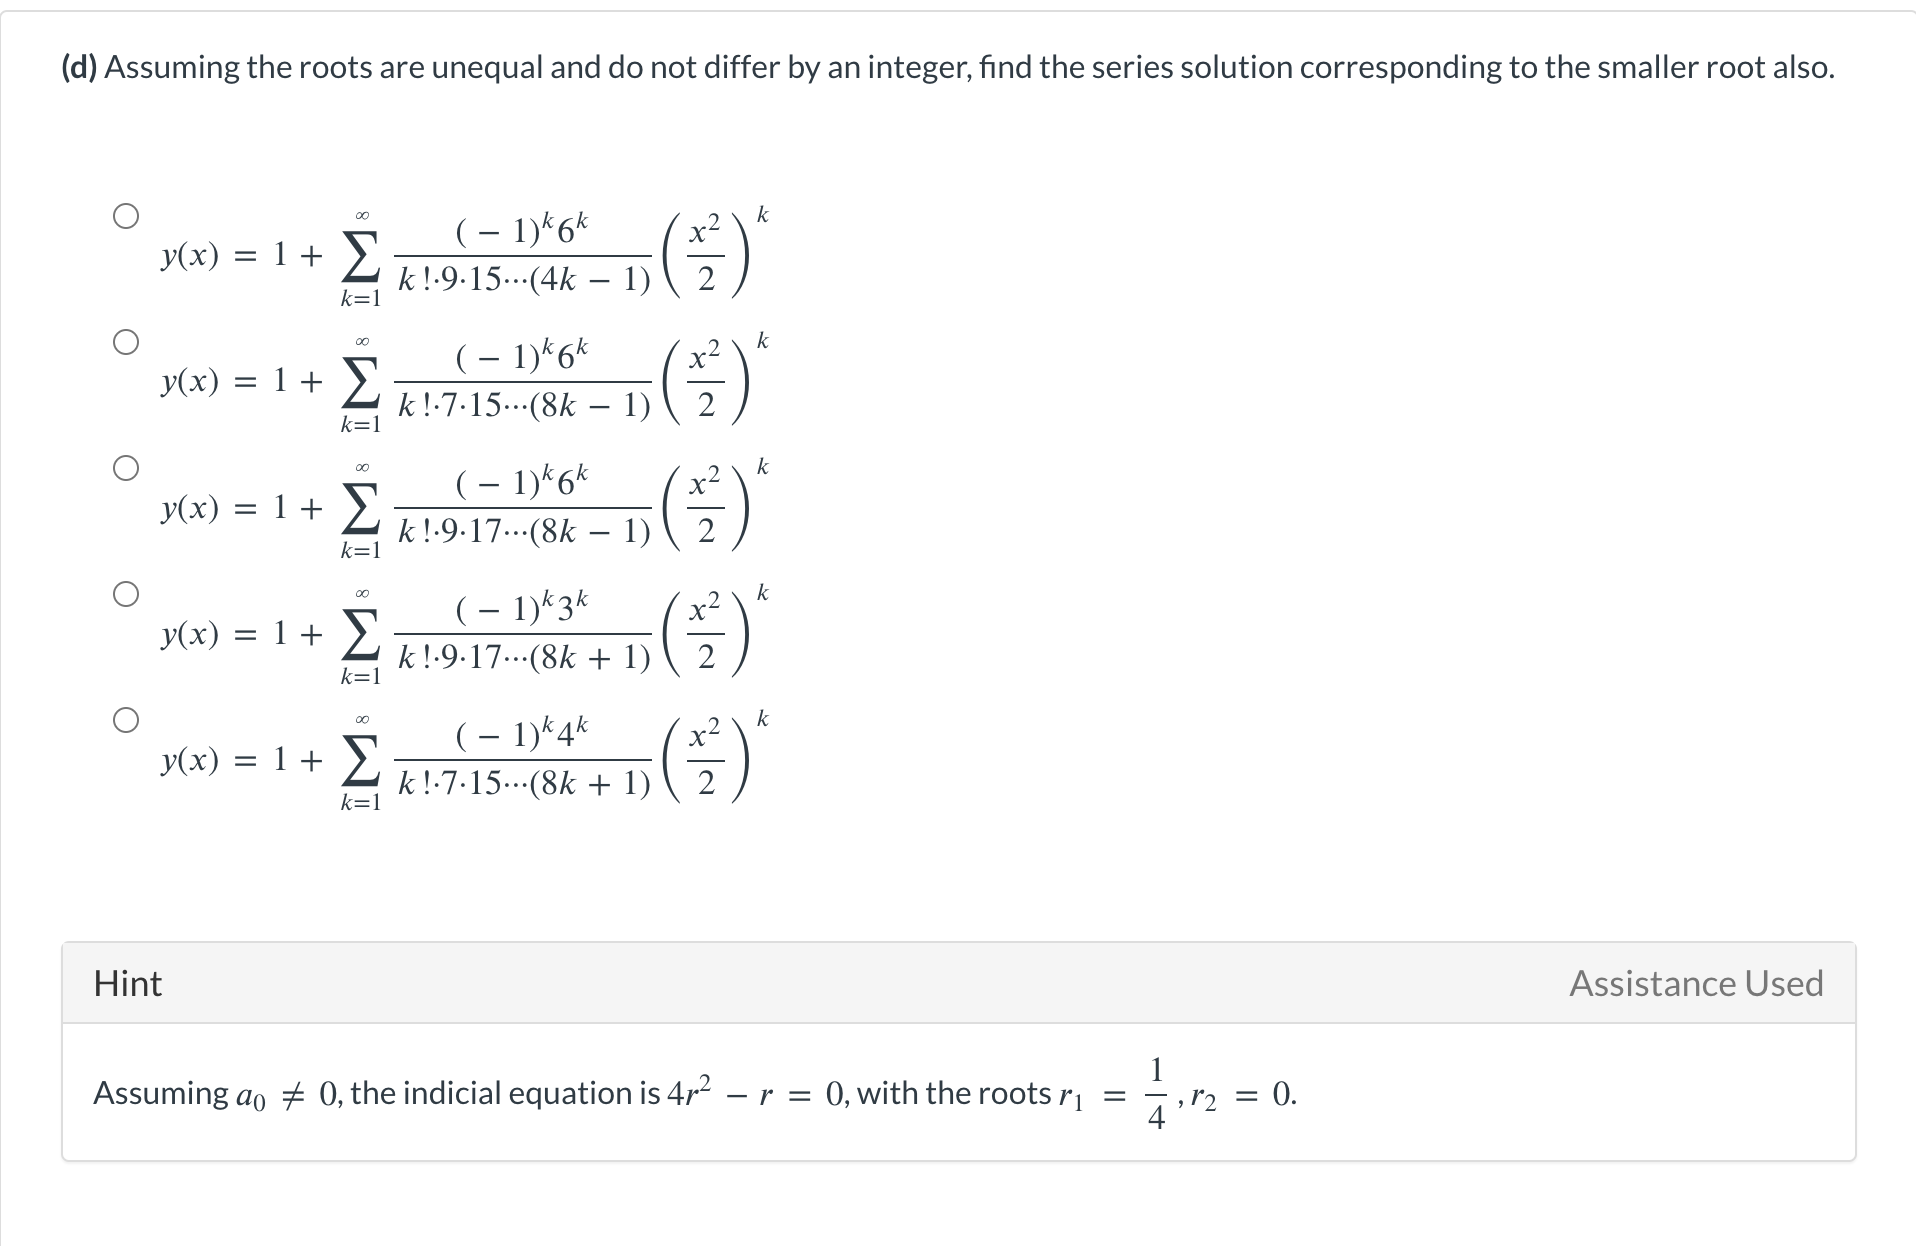Image resolution: width=1916 pixels, height=1246 pixels.
Task: Click the formula y(x) in the first option
Action: coord(189,256)
